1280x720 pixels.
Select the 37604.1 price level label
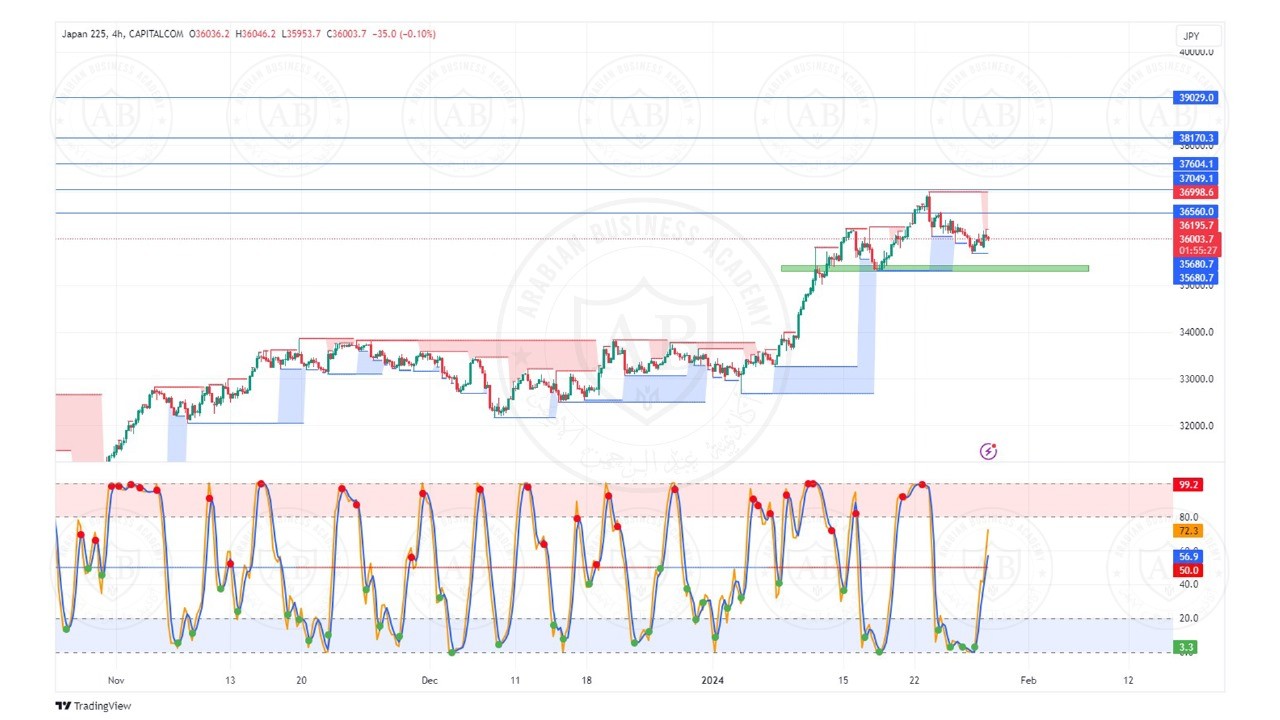click(1196, 164)
